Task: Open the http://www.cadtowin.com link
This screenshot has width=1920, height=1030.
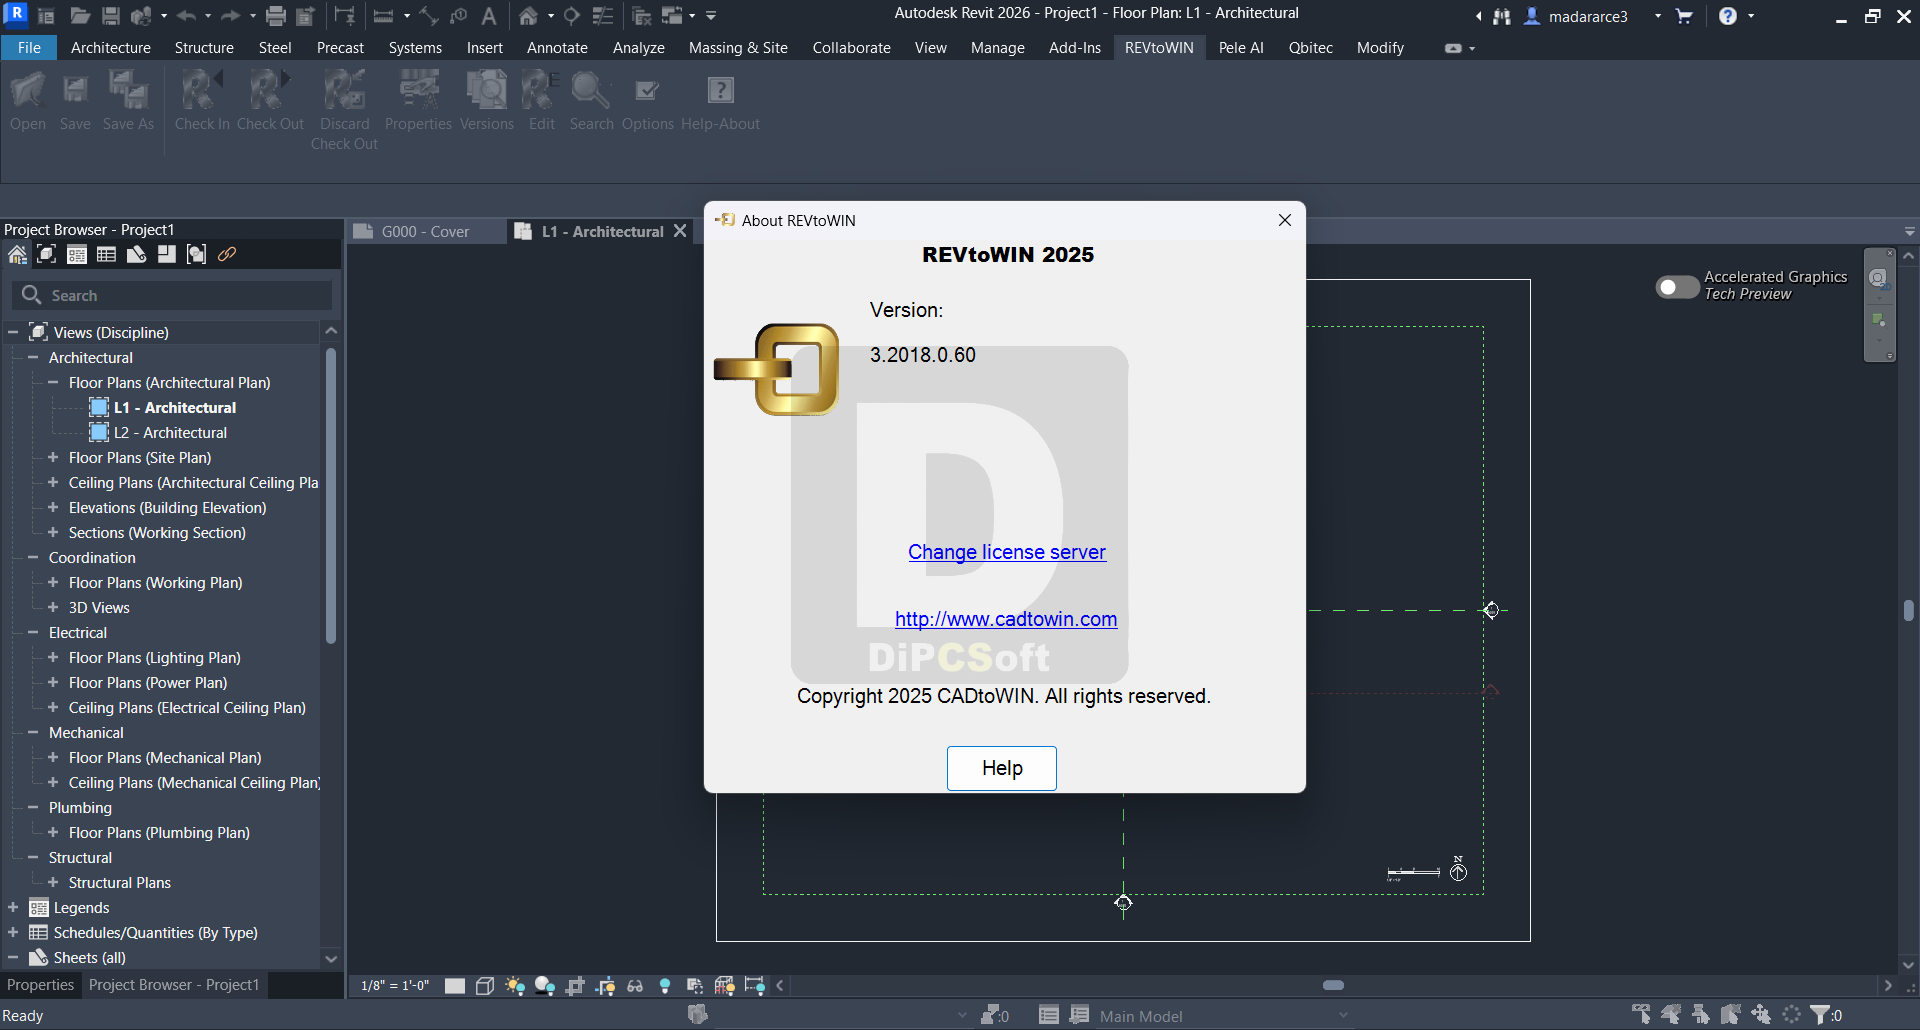Action: click(x=1006, y=619)
